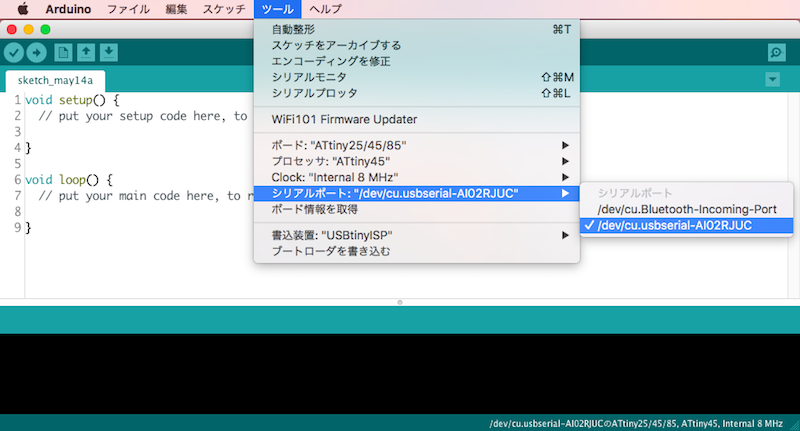Select 自動整形 menu entry

[x=417, y=30]
